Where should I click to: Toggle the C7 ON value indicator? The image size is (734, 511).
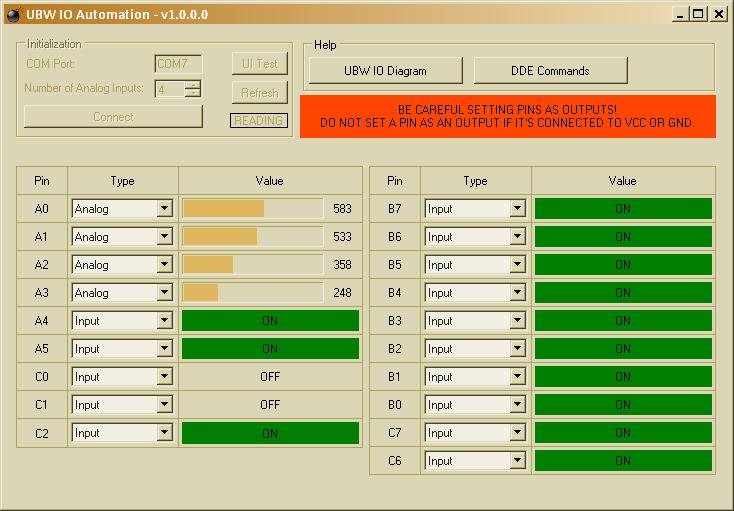pos(623,433)
